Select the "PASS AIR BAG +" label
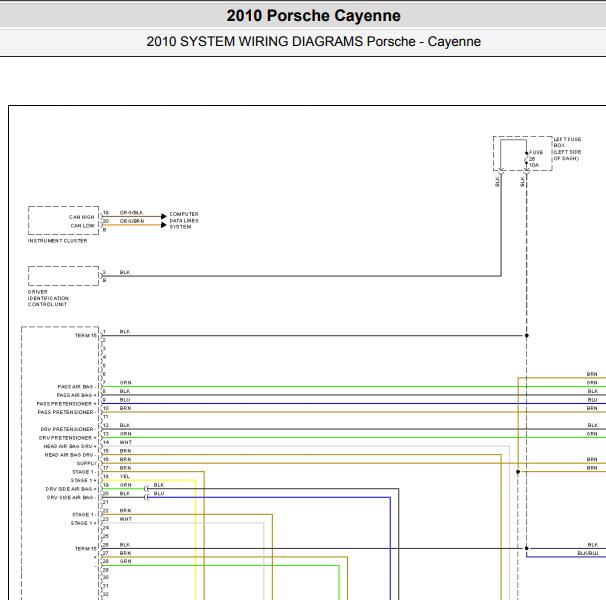 pyautogui.click(x=77, y=395)
